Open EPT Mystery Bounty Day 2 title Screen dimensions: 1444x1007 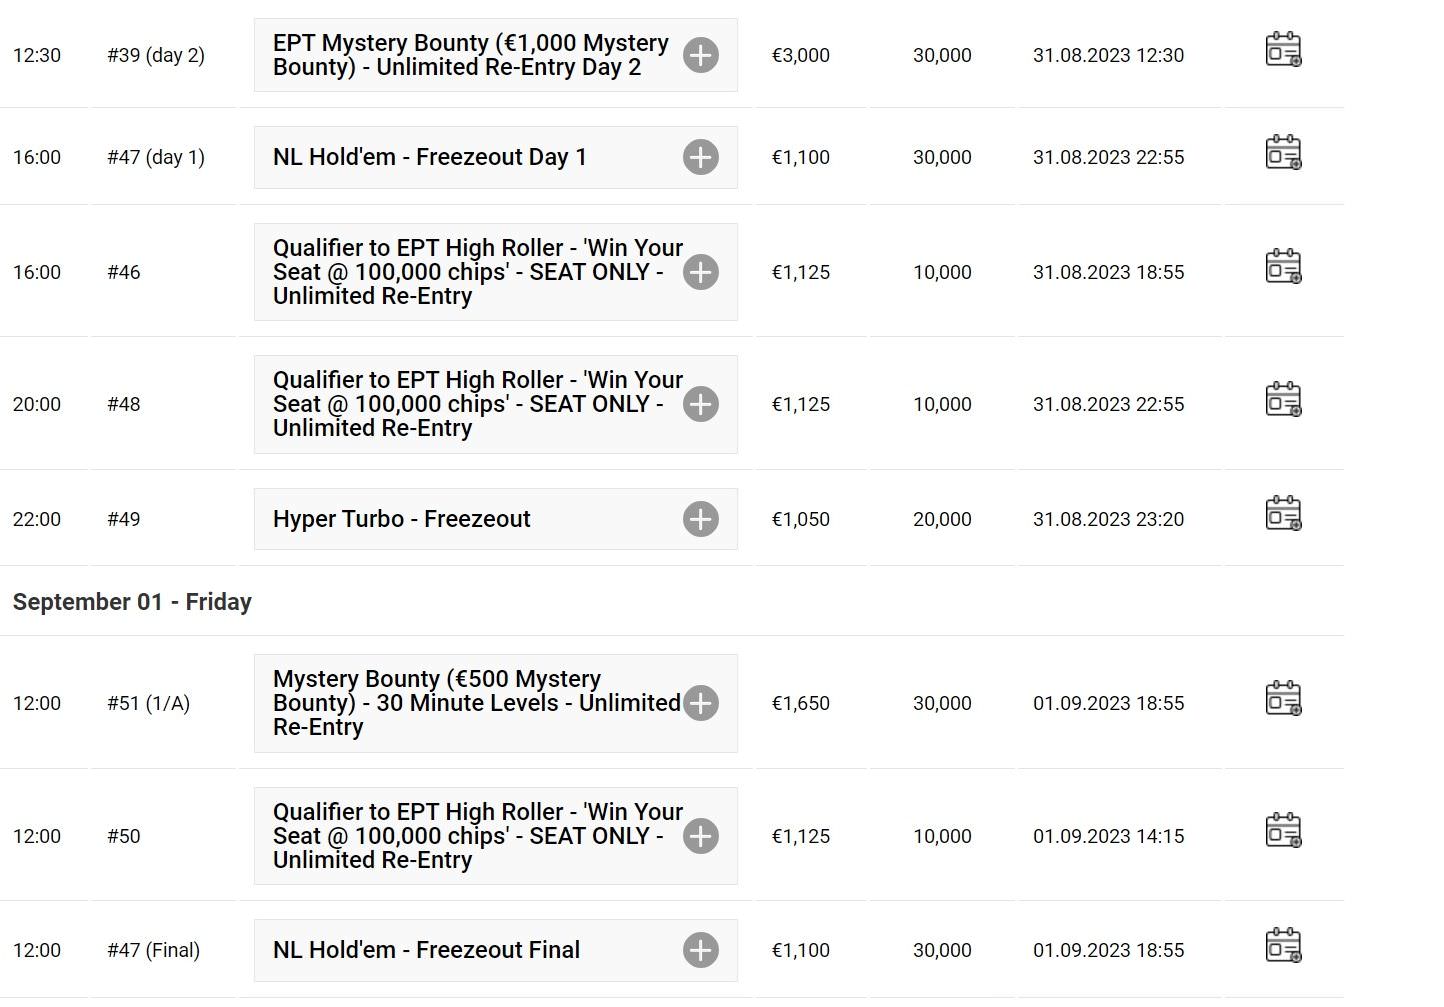pyautogui.click(x=471, y=55)
